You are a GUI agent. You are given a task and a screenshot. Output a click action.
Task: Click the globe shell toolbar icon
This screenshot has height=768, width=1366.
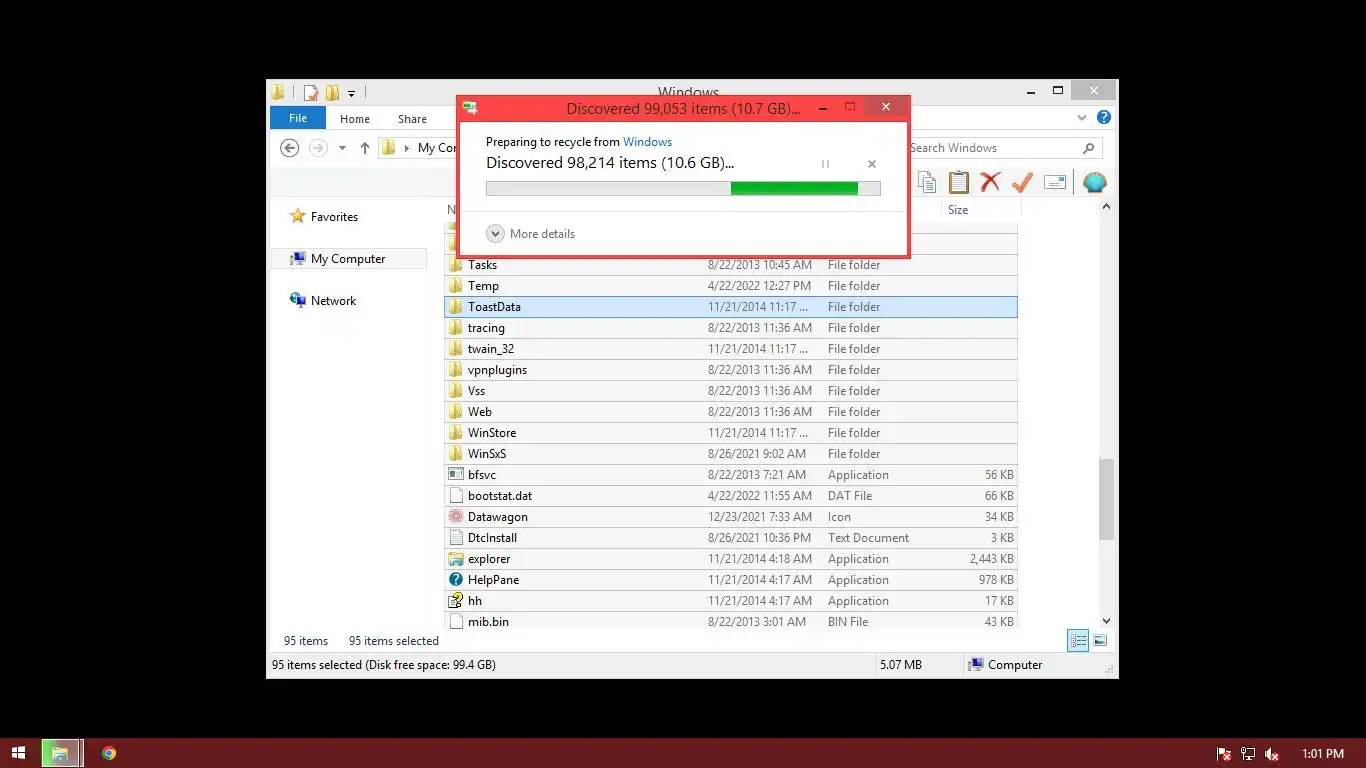point(1095,182)
